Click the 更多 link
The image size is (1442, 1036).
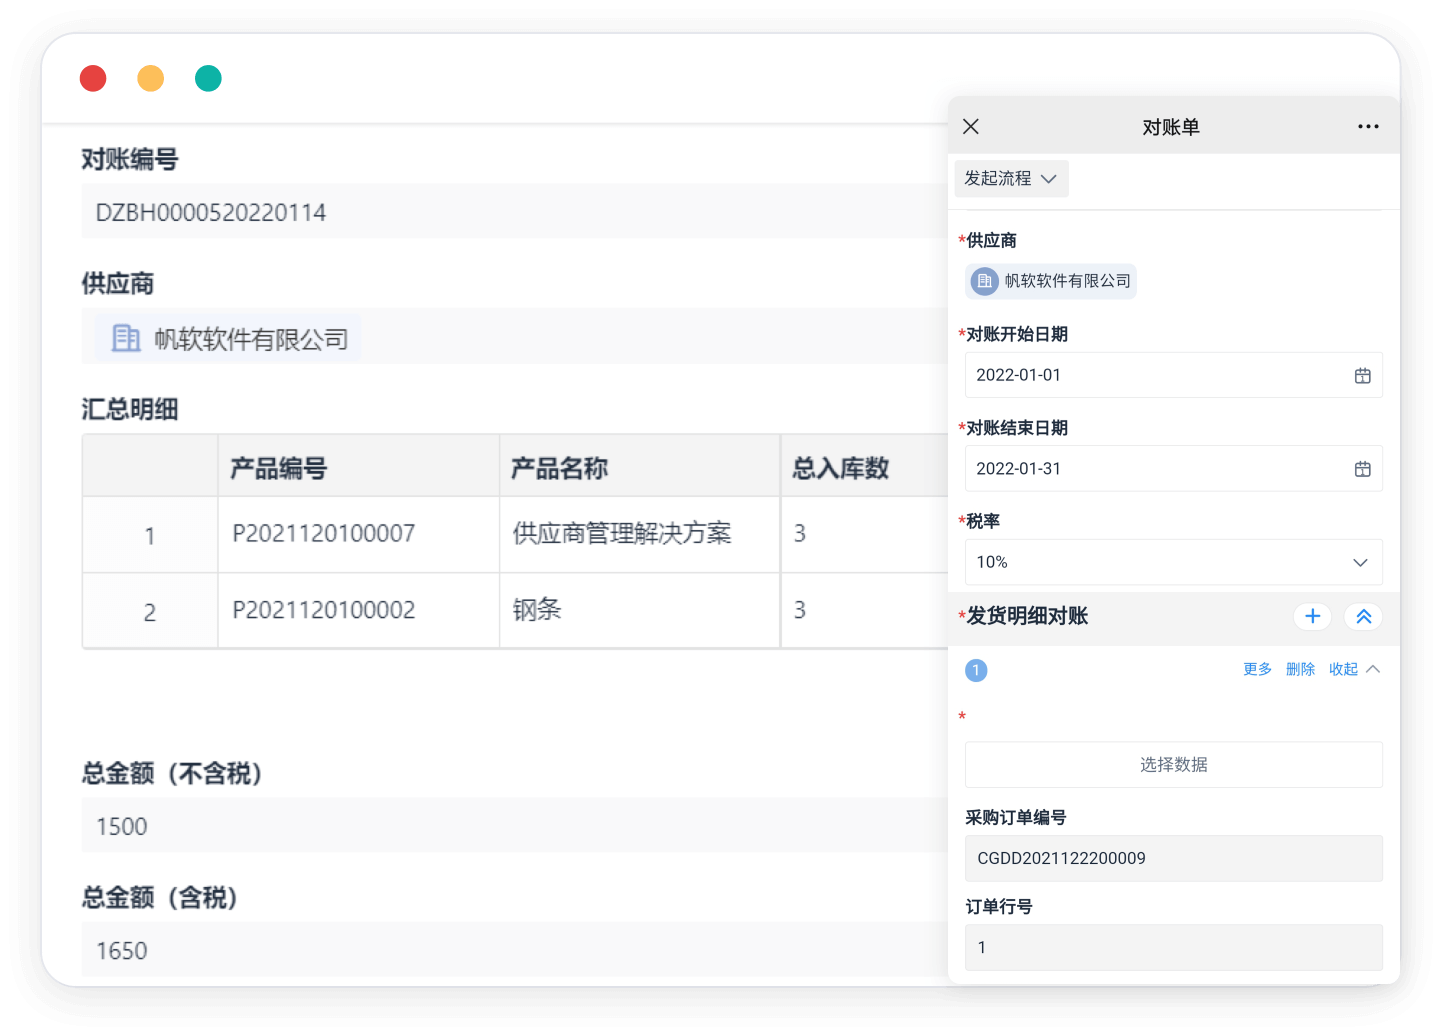pyautogui.click(x=1257, y=669)
